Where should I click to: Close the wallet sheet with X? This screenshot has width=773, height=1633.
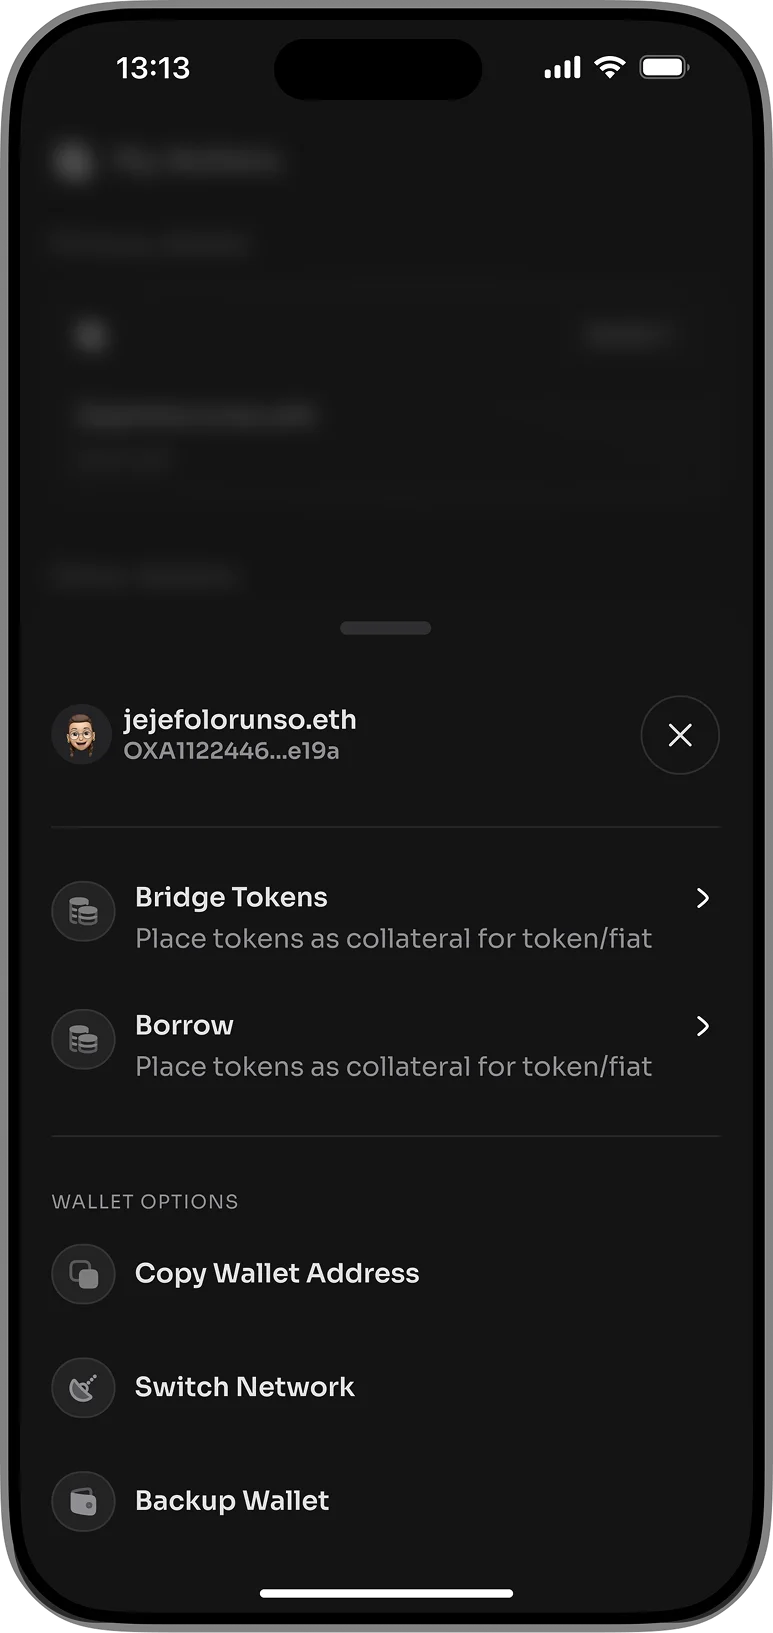[680, 735]
